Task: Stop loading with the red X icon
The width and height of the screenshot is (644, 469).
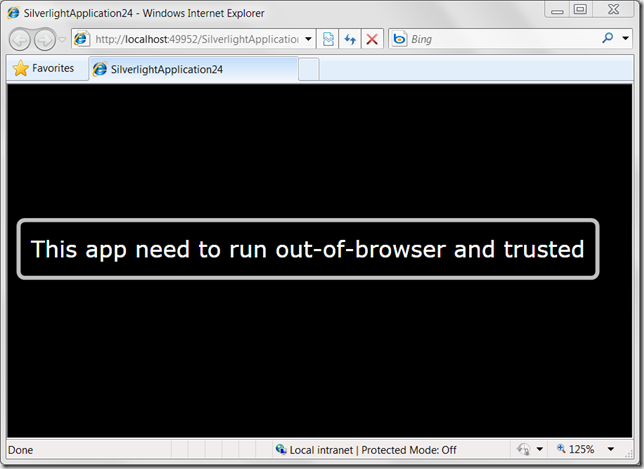Action: point(372,39)
